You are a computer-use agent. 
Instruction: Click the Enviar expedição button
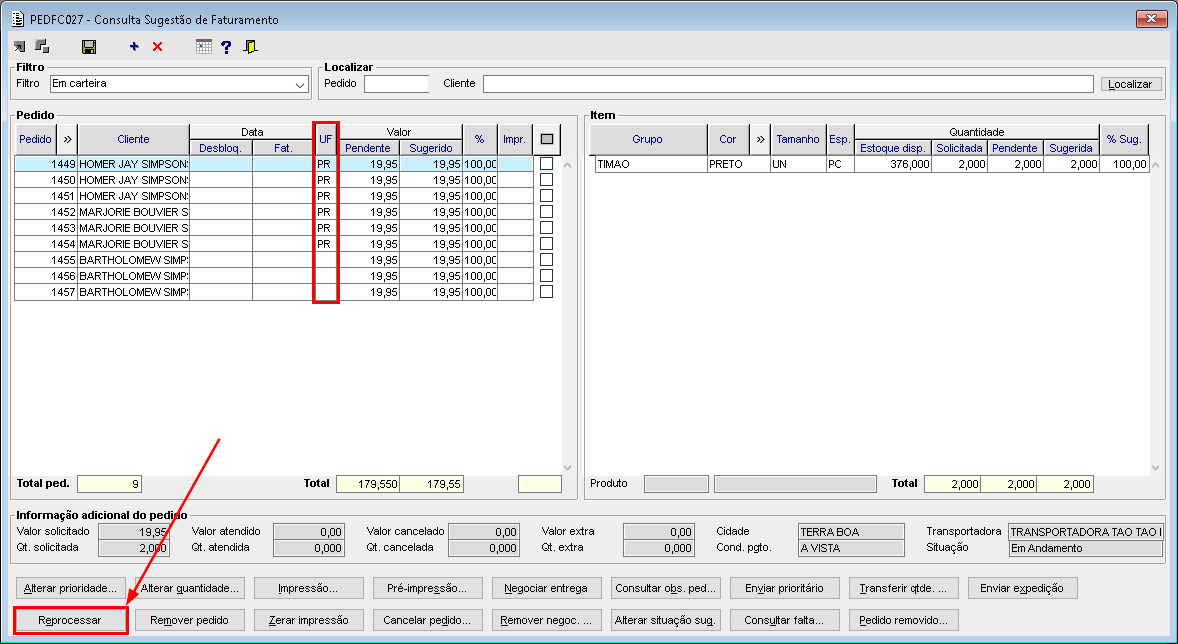click(1022, 588)
